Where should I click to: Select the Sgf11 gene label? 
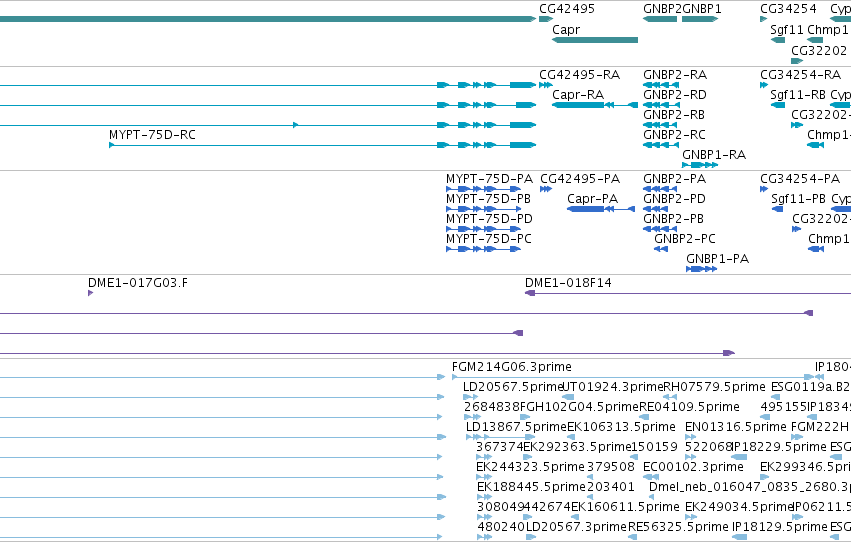pos(787,29)
